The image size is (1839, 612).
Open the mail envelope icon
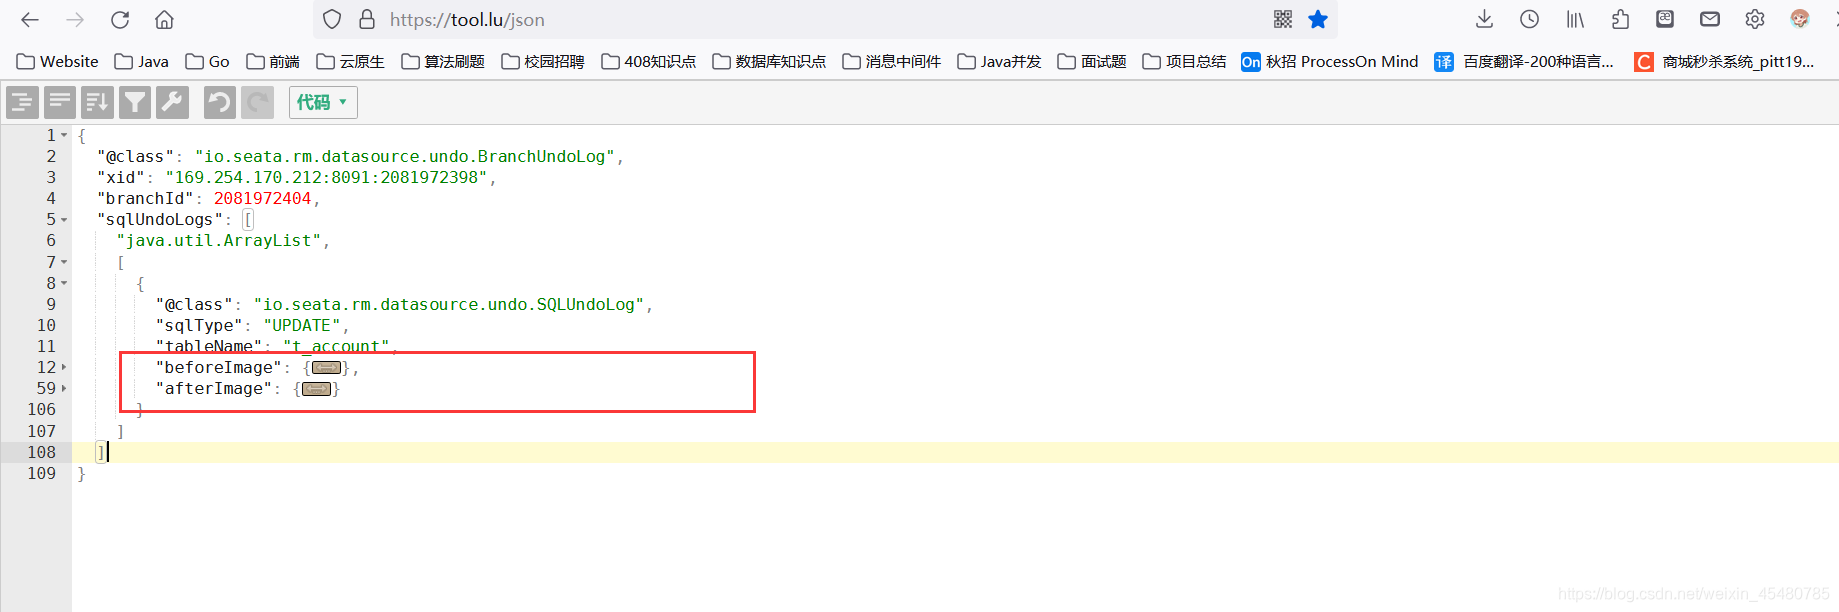coord(1710,19)
